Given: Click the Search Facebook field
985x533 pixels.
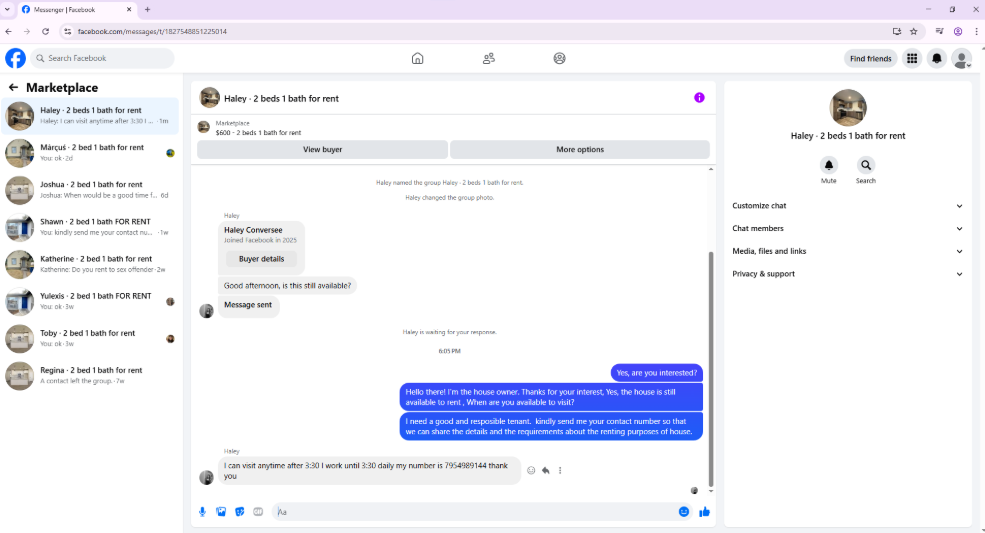Looking at the screenshot, I should tap(102, 58).
